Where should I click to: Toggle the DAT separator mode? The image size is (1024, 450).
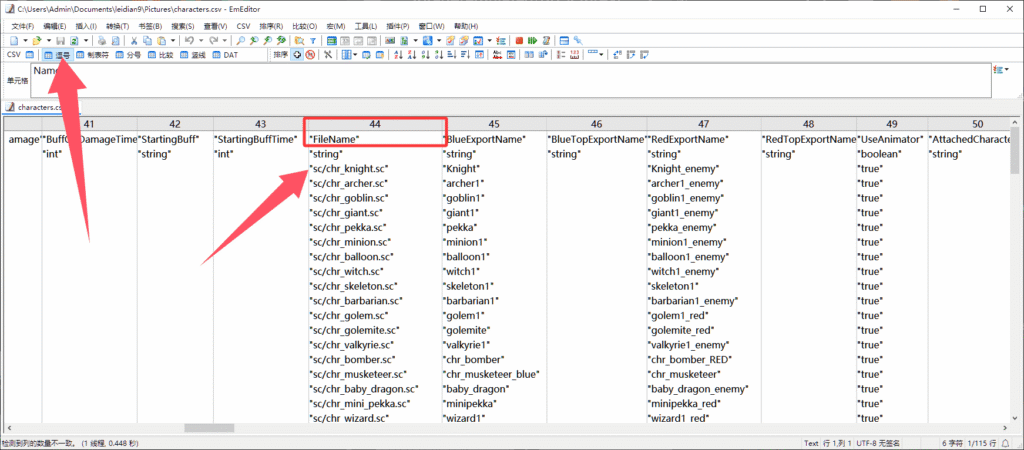click(225, 55)
